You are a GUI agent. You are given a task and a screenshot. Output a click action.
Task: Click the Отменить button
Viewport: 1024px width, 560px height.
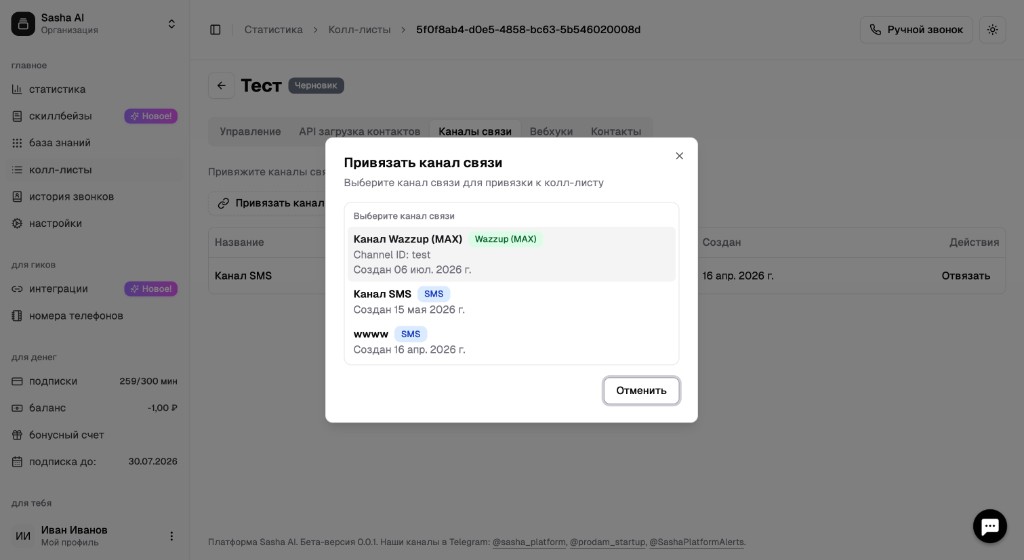point(641,390)
